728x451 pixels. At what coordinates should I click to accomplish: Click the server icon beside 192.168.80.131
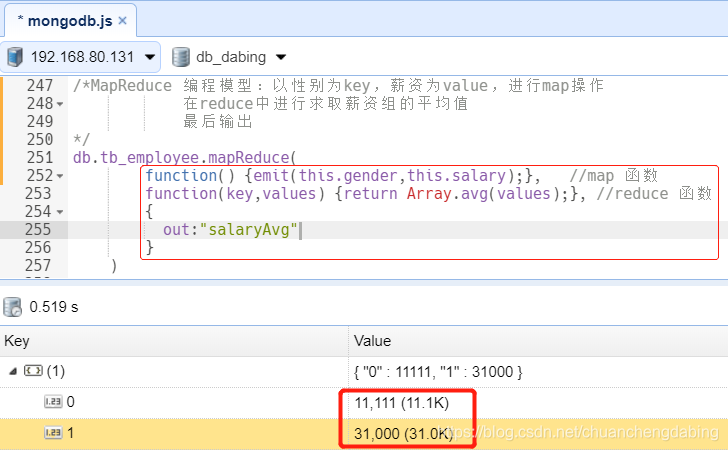(15, 57)
